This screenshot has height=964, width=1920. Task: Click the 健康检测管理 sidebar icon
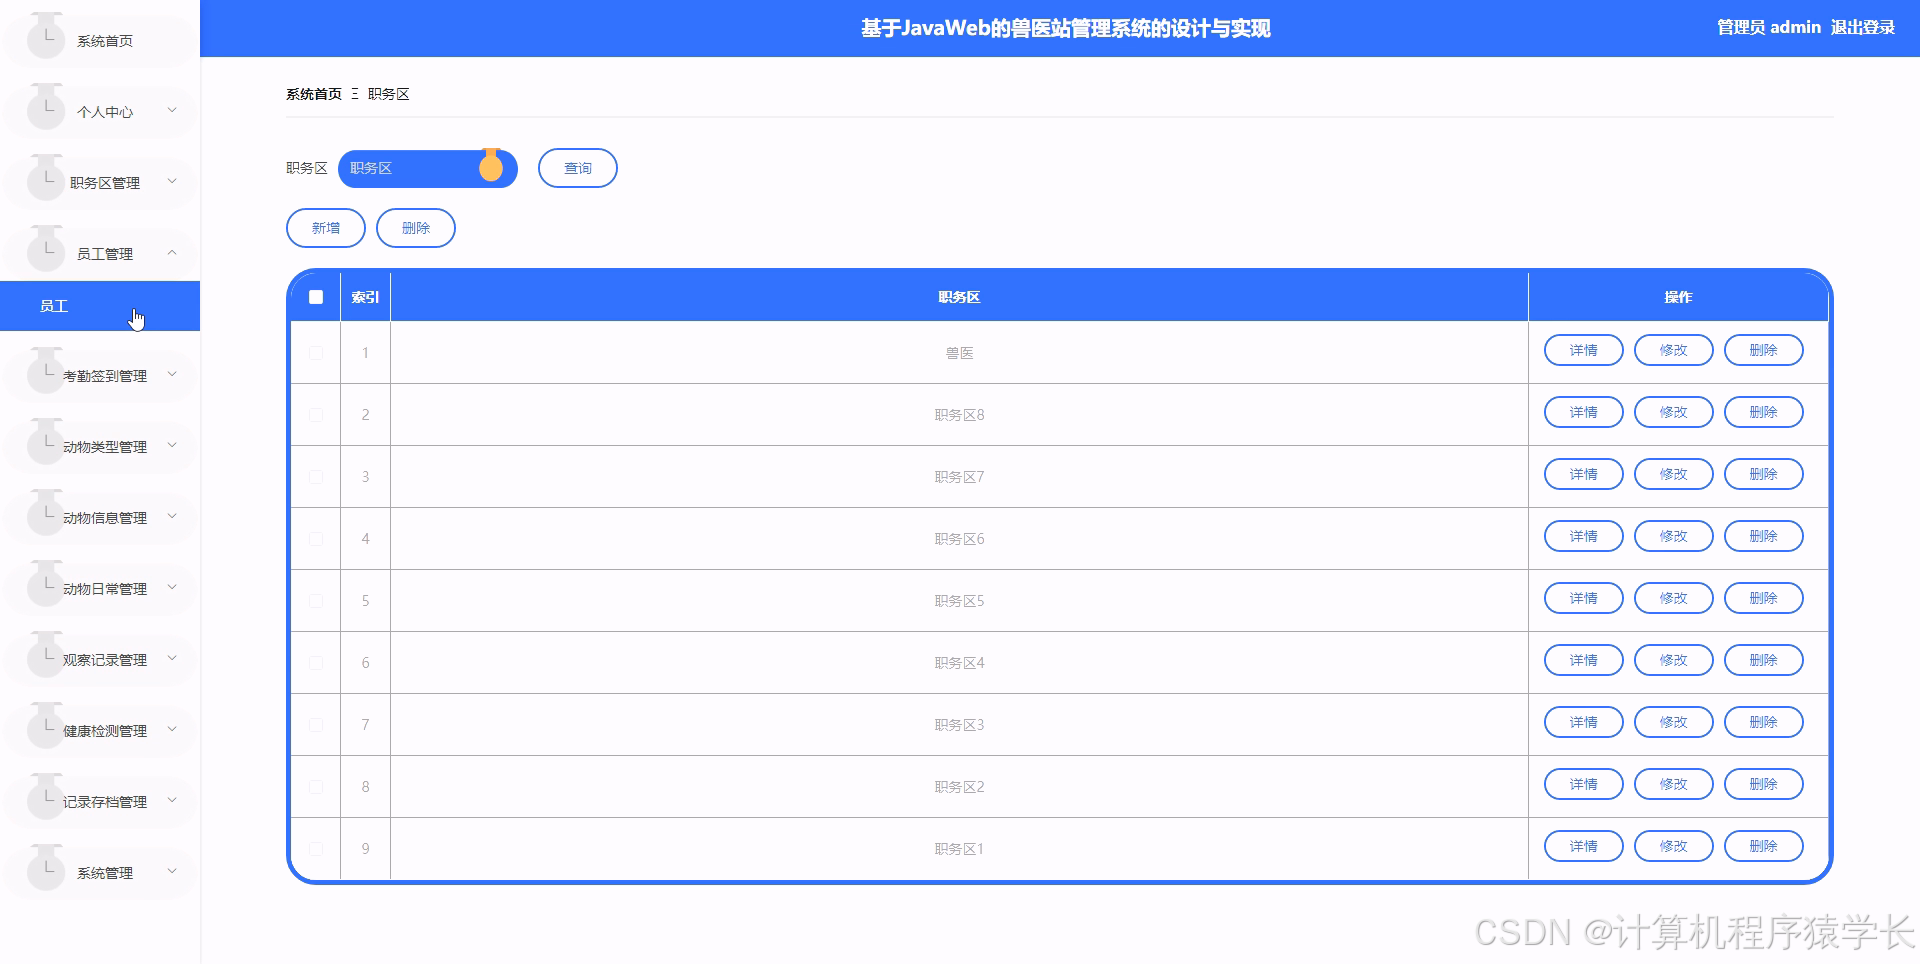click(x=46, y=726)
